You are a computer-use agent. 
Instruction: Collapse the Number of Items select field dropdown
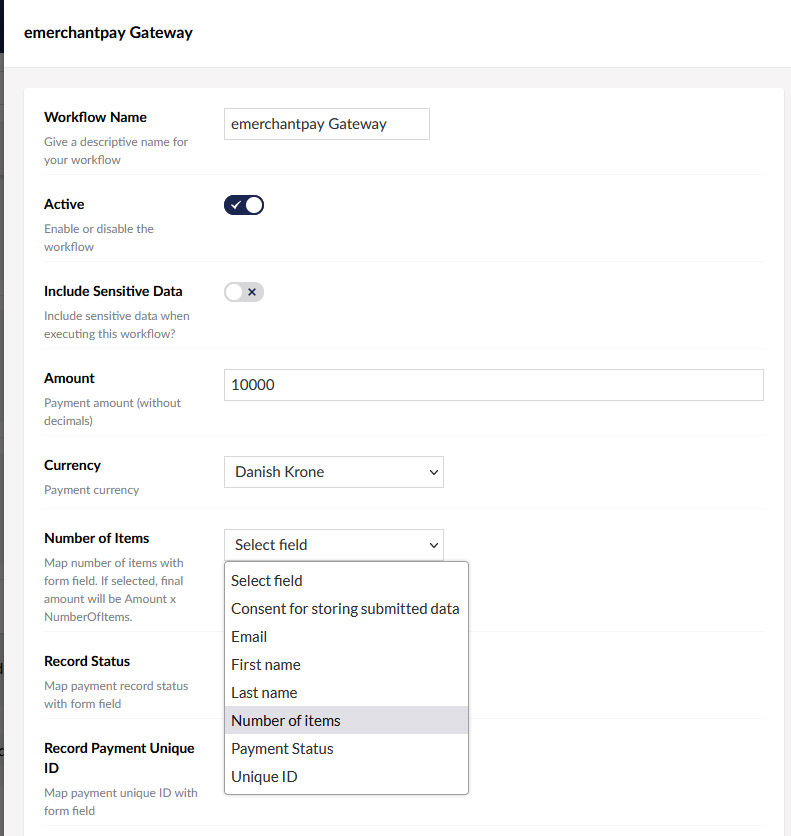(334, 545)
